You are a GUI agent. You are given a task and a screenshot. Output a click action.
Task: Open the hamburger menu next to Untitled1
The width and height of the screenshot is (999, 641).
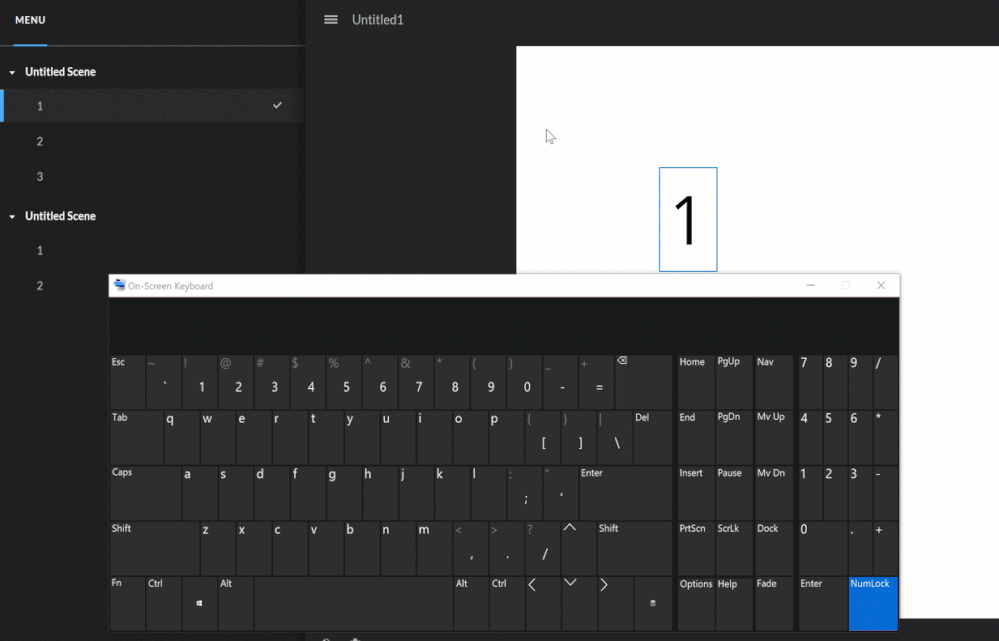pyautogui.click(x=331, y=20)
